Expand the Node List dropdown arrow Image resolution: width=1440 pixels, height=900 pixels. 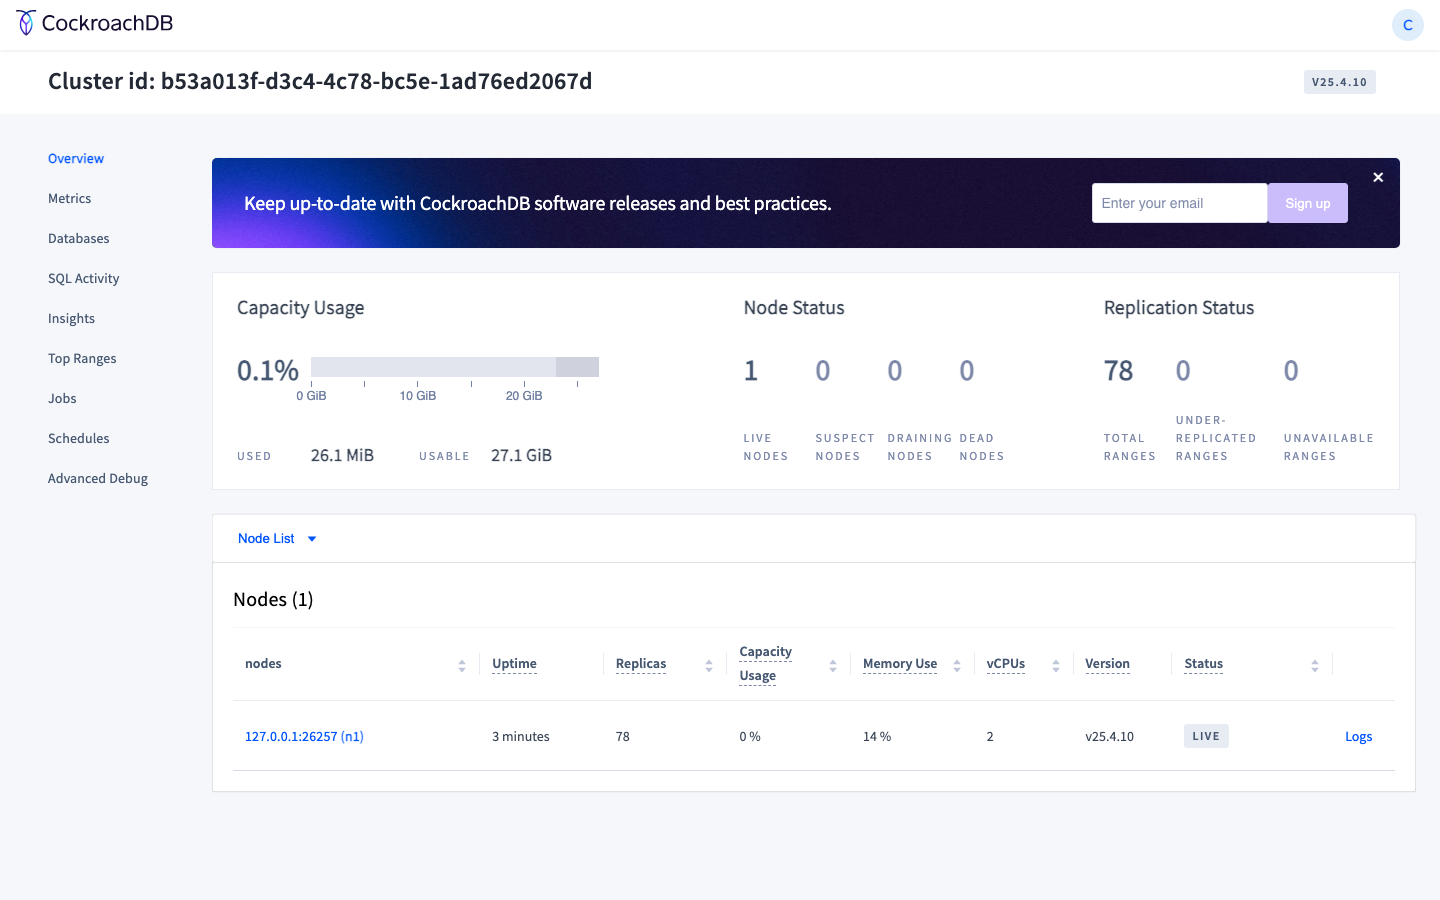coord(312,539)
